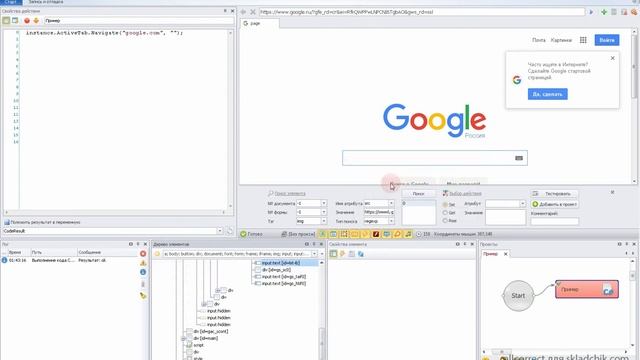This screenshot has width=640, height=360.
Task: Close the Пример project tab
Action: click(505, 254)
